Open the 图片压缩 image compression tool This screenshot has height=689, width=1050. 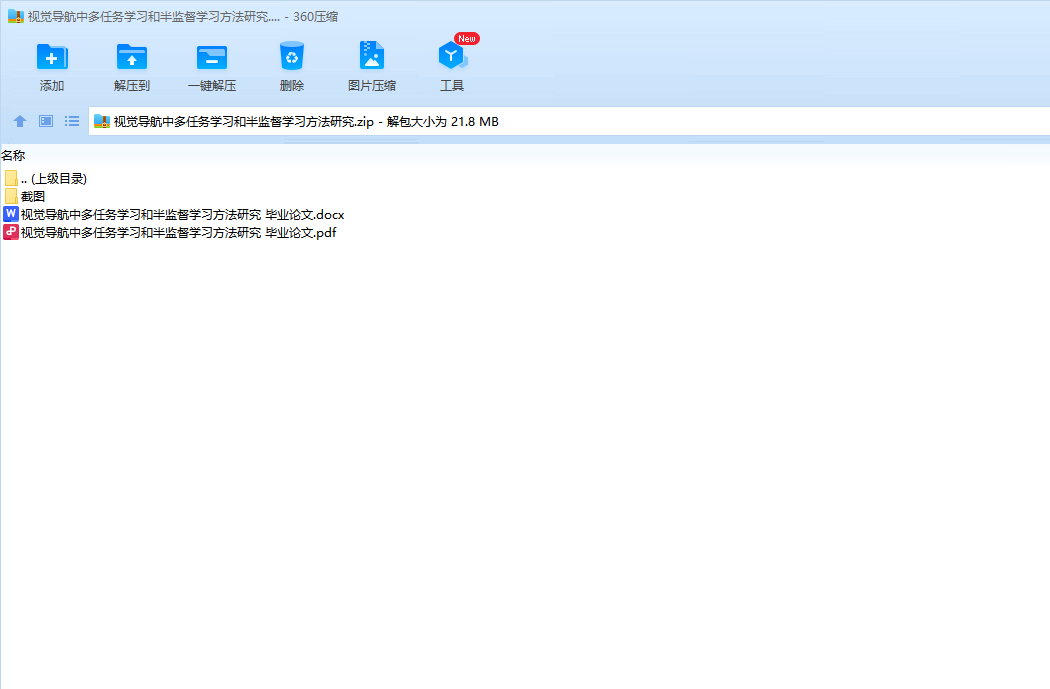pos(372,56)
